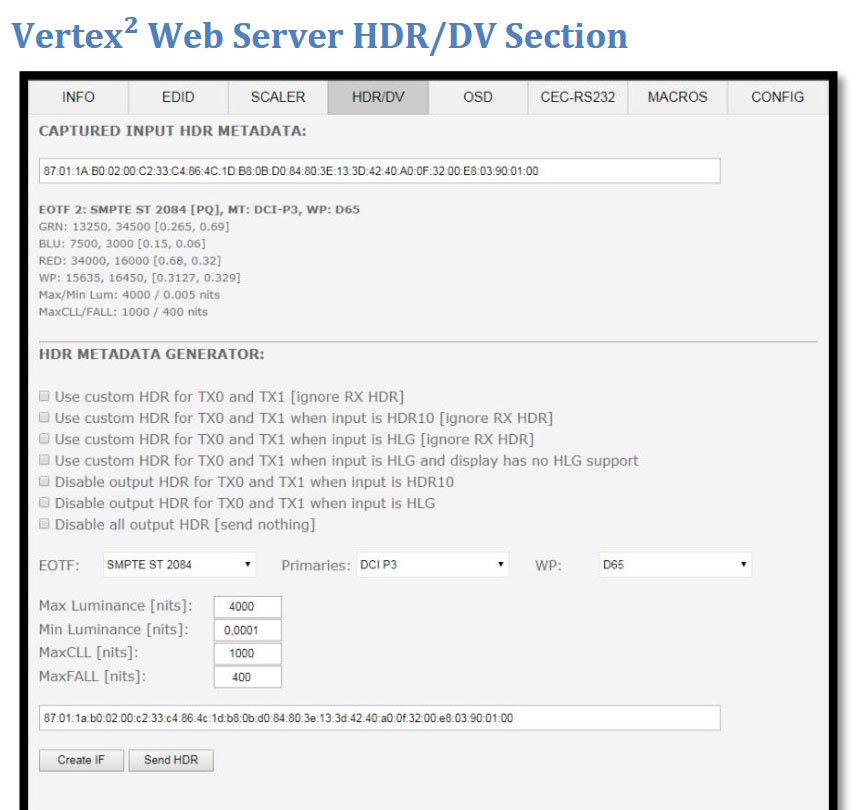Check custom HDR when input is HDR10
This screenshot has width=864, height=810.
[x=44, y=417]
